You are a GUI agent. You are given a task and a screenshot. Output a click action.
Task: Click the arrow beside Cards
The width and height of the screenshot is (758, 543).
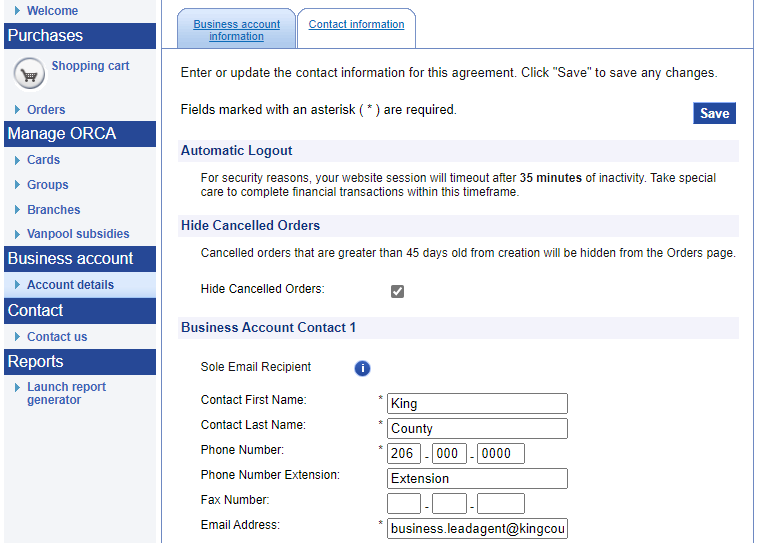pyautogui.click(x=17, y=160)
